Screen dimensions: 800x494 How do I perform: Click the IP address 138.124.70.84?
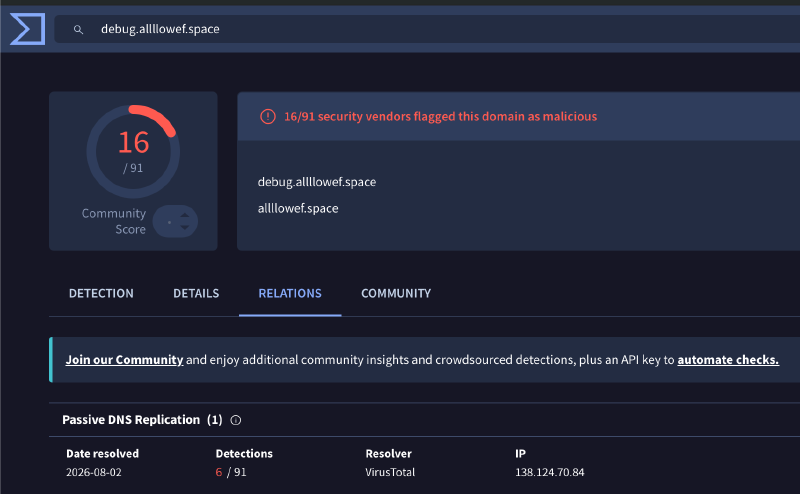click(549, 472)
